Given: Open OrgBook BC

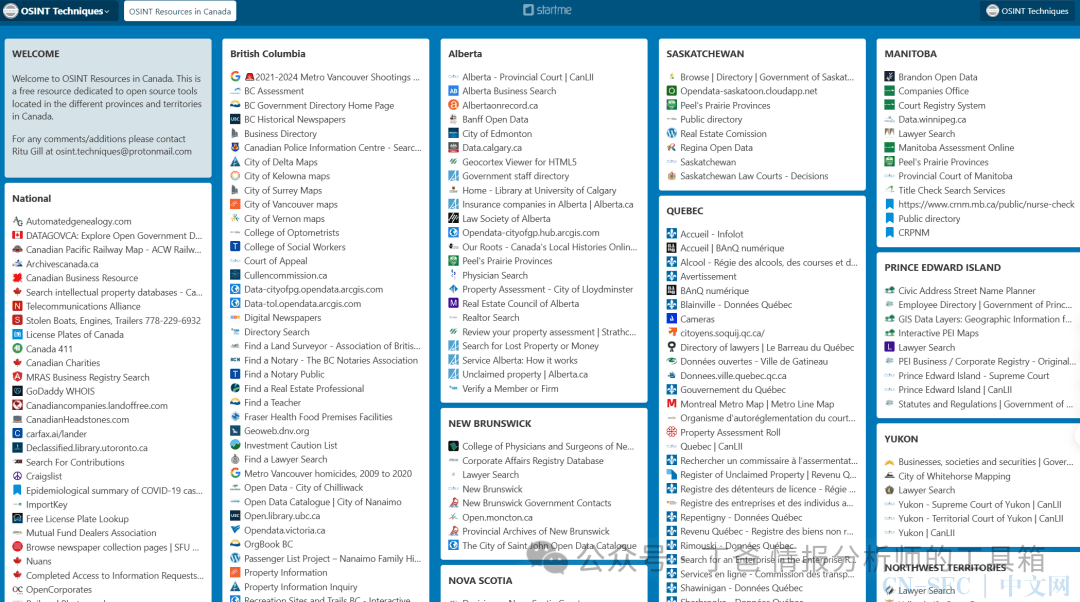Looking at the screenshot, I should coord(268,544).
